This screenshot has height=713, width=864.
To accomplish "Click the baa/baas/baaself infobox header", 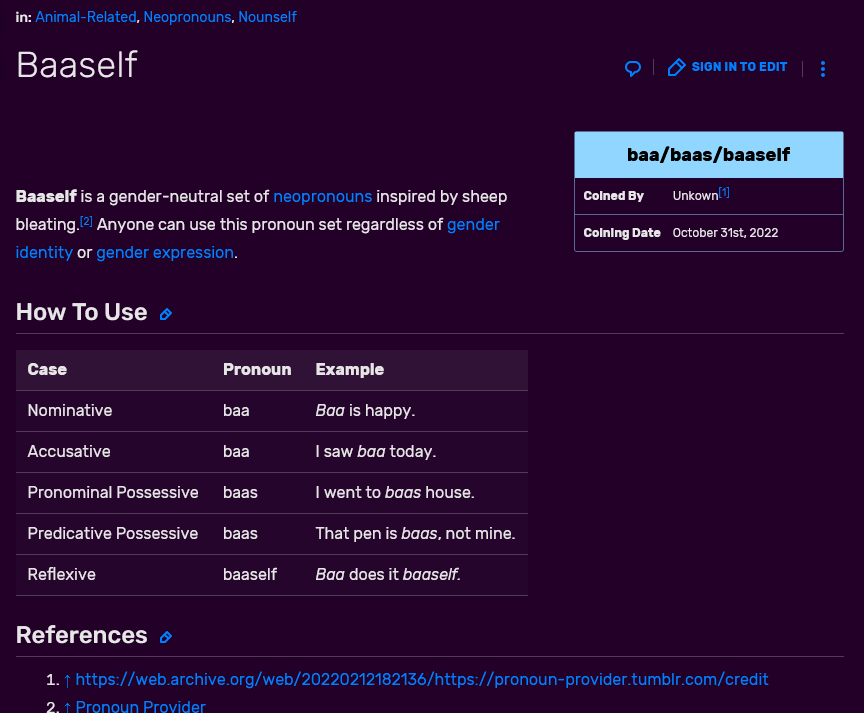I will pyautogui.click(x=709, y=155).
